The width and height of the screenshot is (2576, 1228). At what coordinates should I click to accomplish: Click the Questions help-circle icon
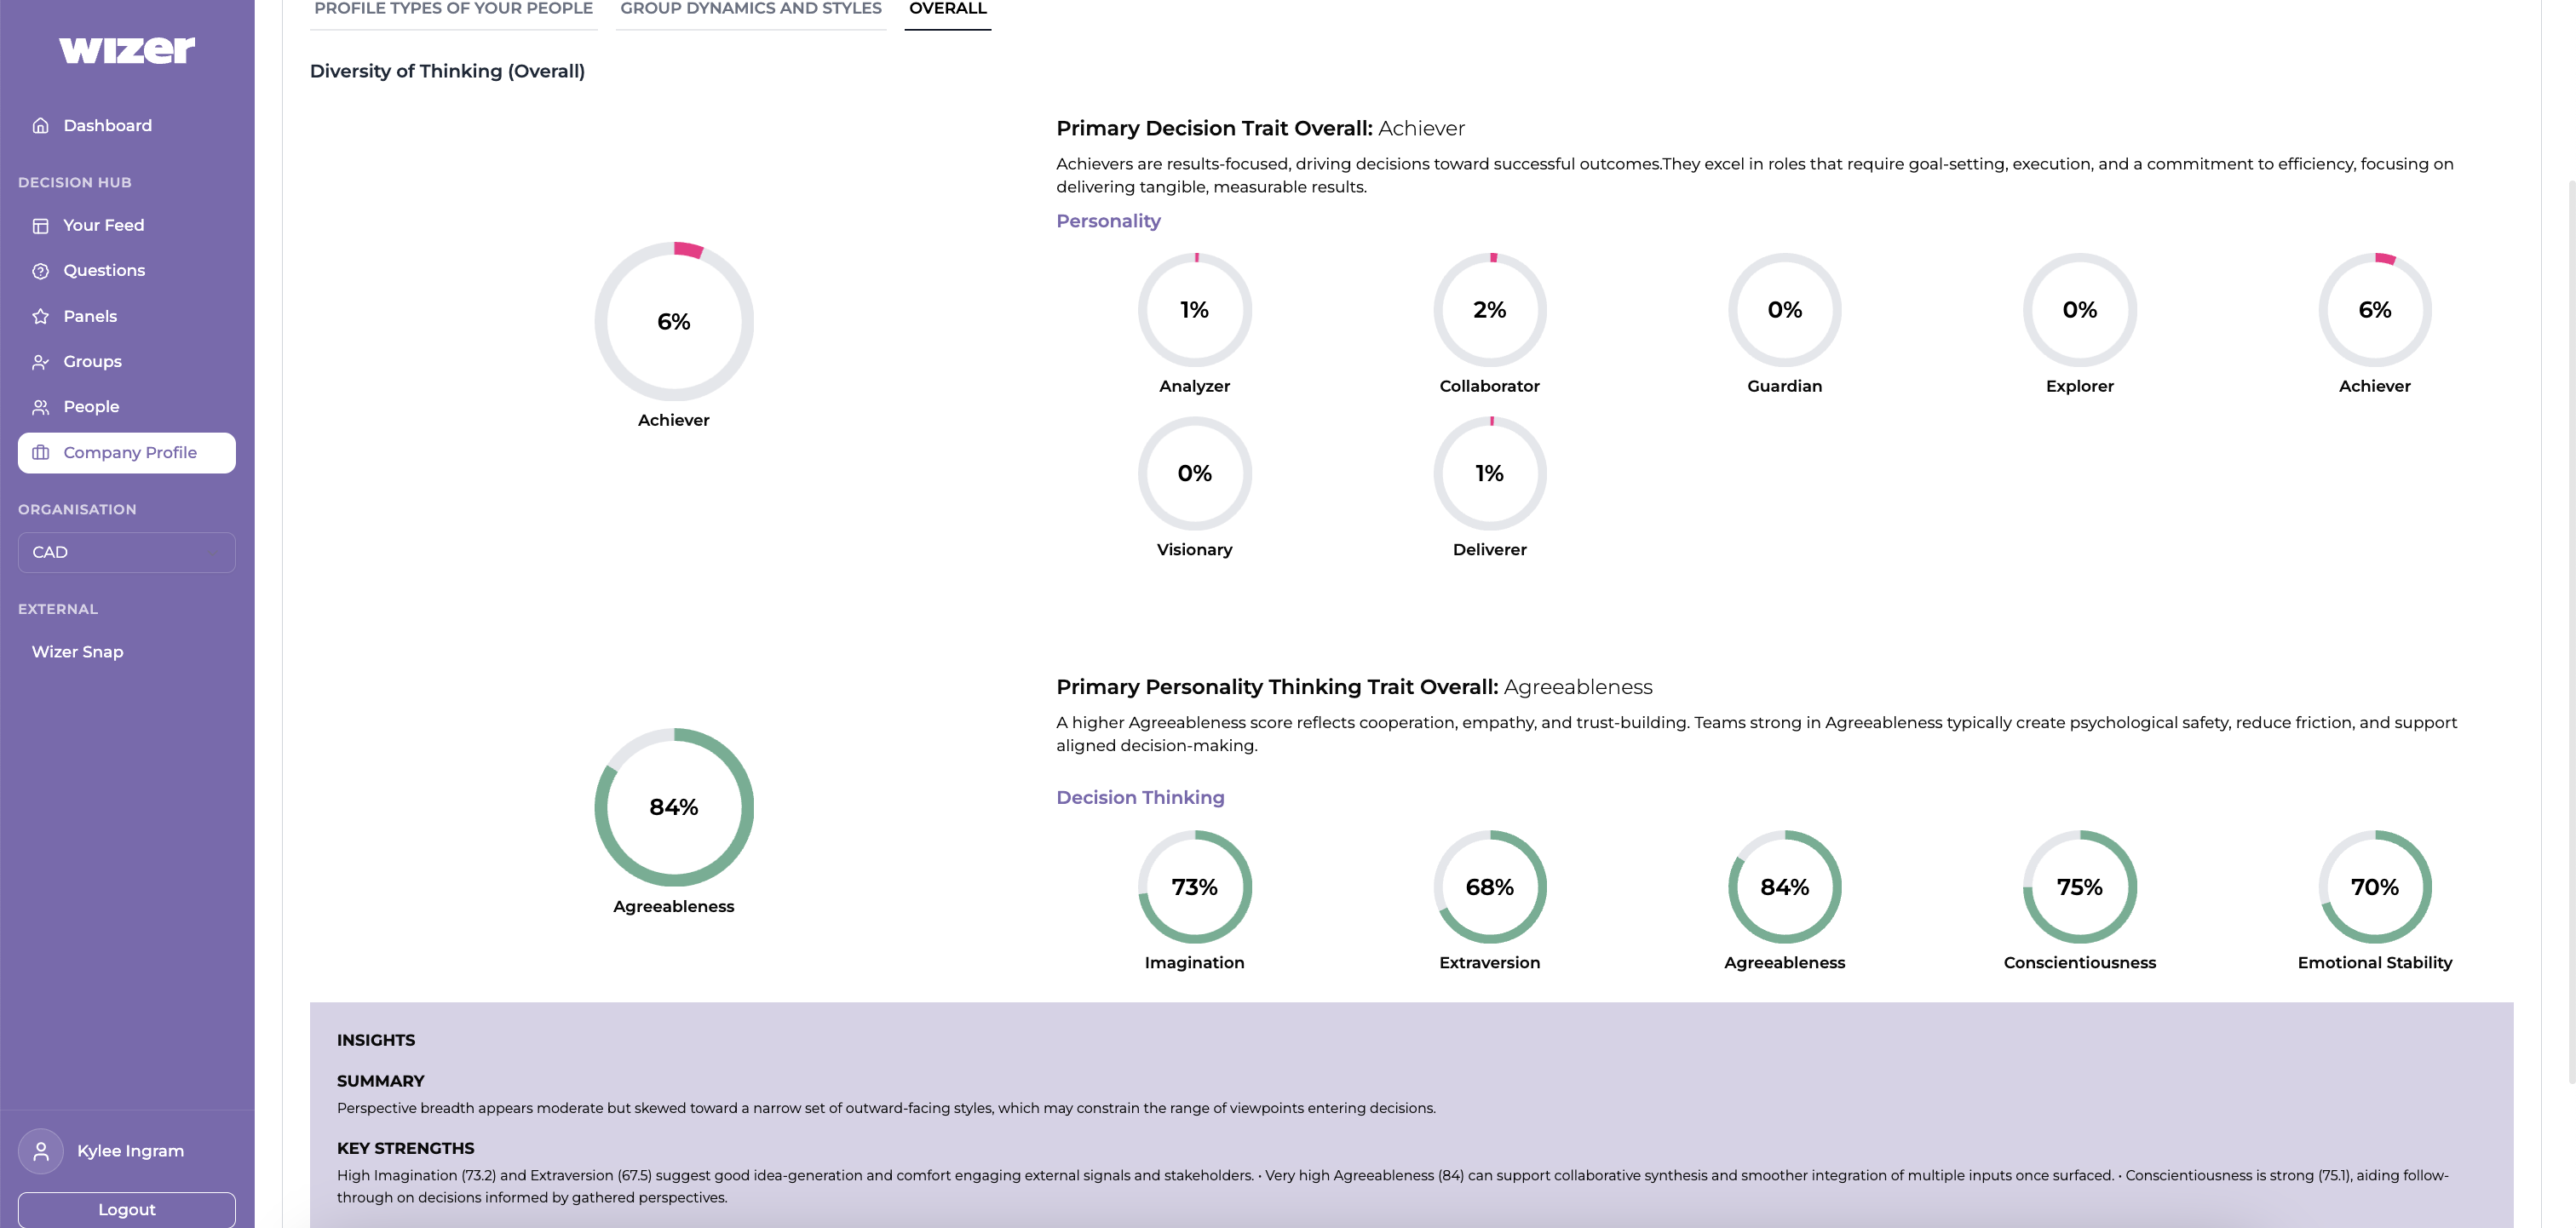40,271
